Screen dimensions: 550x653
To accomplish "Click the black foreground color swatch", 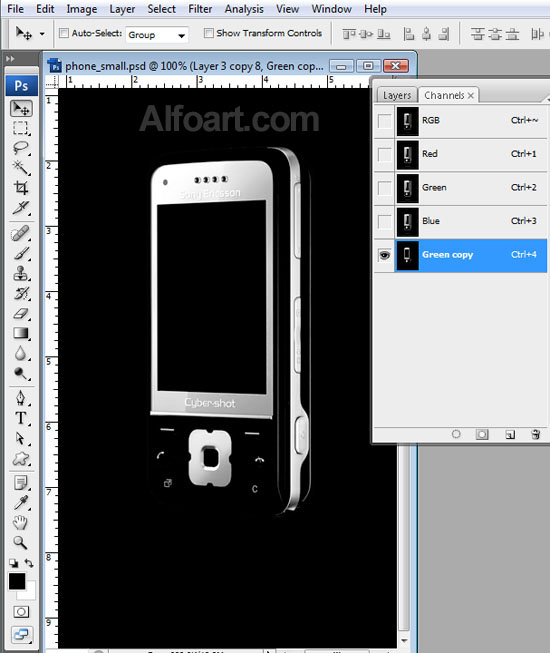I will [x=16, y=581].
